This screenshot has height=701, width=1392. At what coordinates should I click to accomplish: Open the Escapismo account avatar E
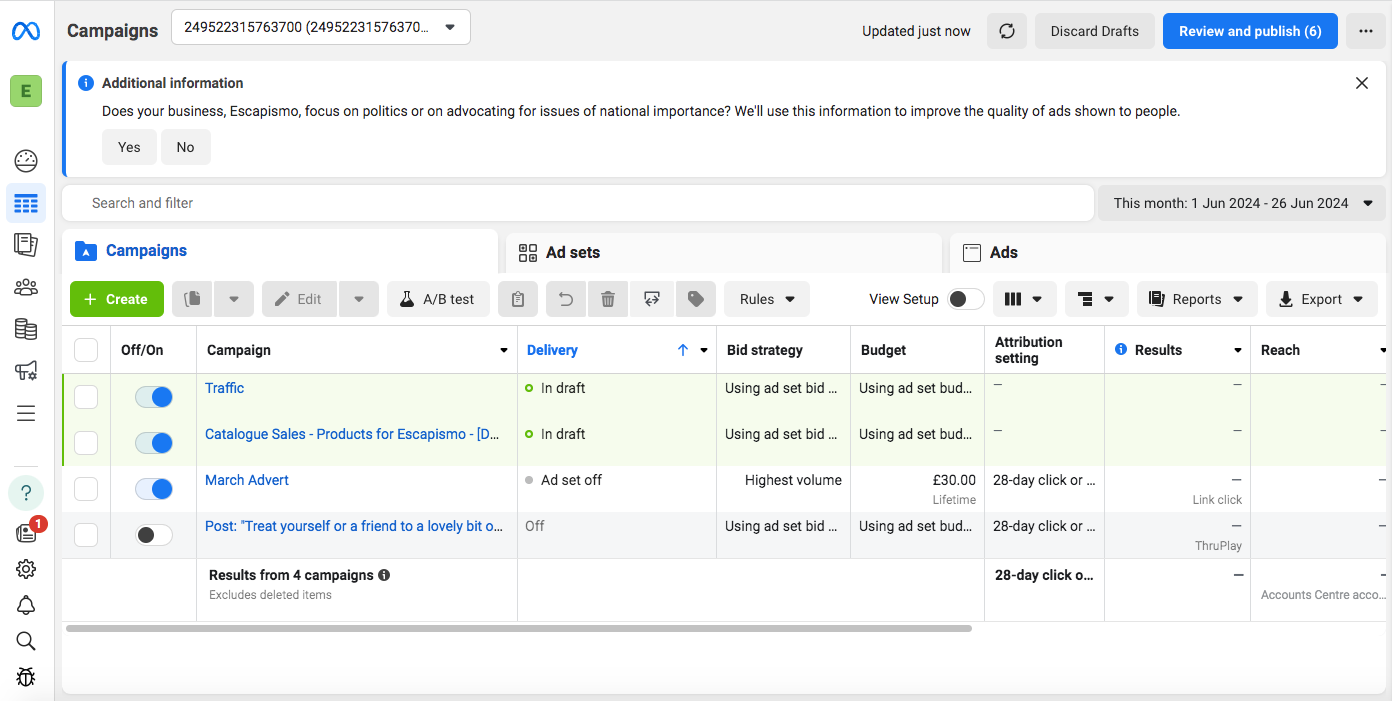point(26,91)
